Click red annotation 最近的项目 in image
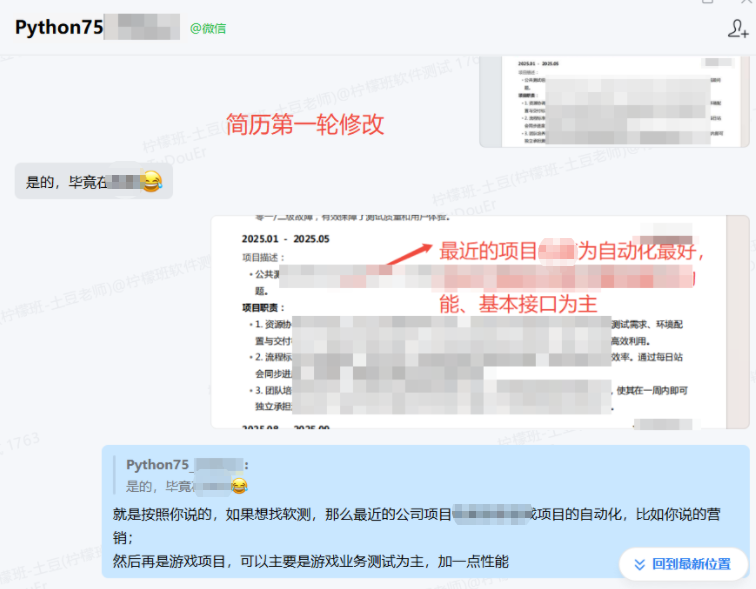 point(488,251)
